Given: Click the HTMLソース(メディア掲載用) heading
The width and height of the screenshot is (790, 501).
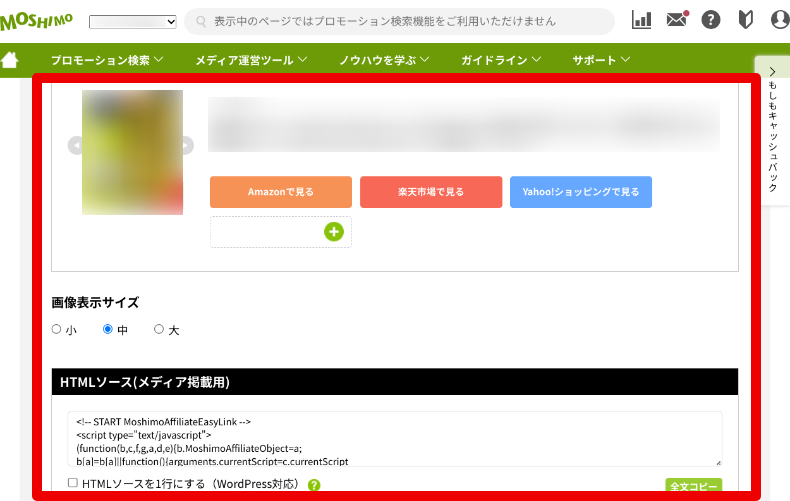Looking at the screenshot, I should click(145, 382).
